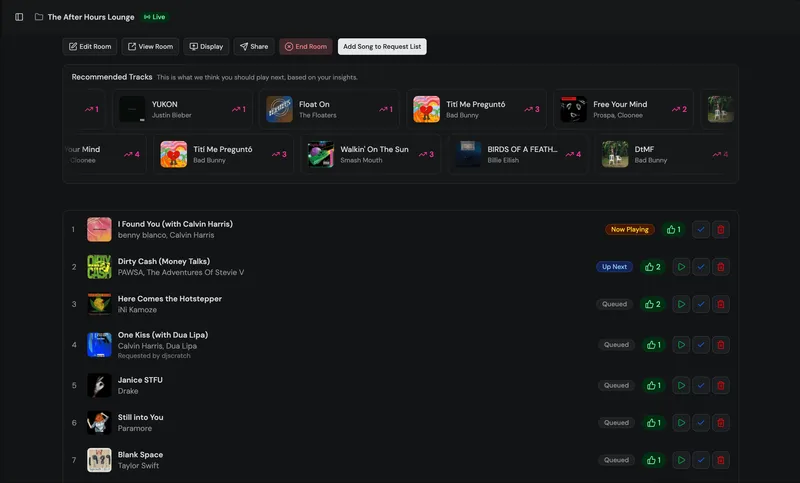
Task: Click The After Hours Lounge title
Action: [x=91, y=17]
